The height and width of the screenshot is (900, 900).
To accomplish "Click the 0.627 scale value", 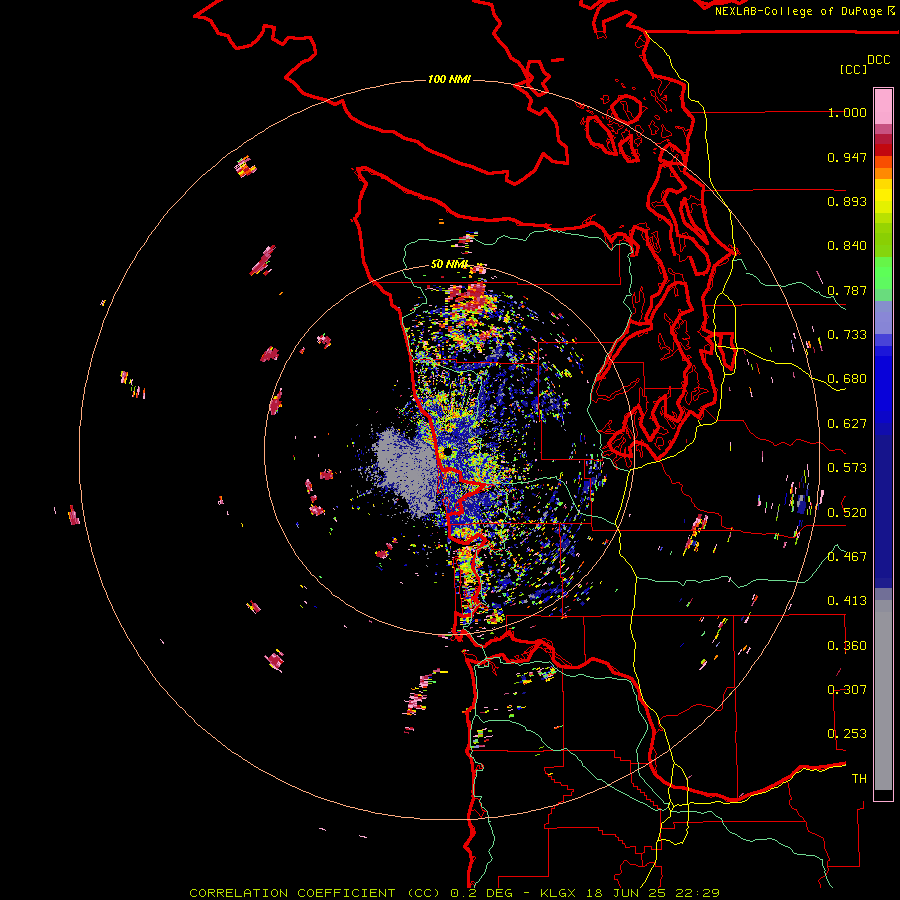I will tap(847, 424).
